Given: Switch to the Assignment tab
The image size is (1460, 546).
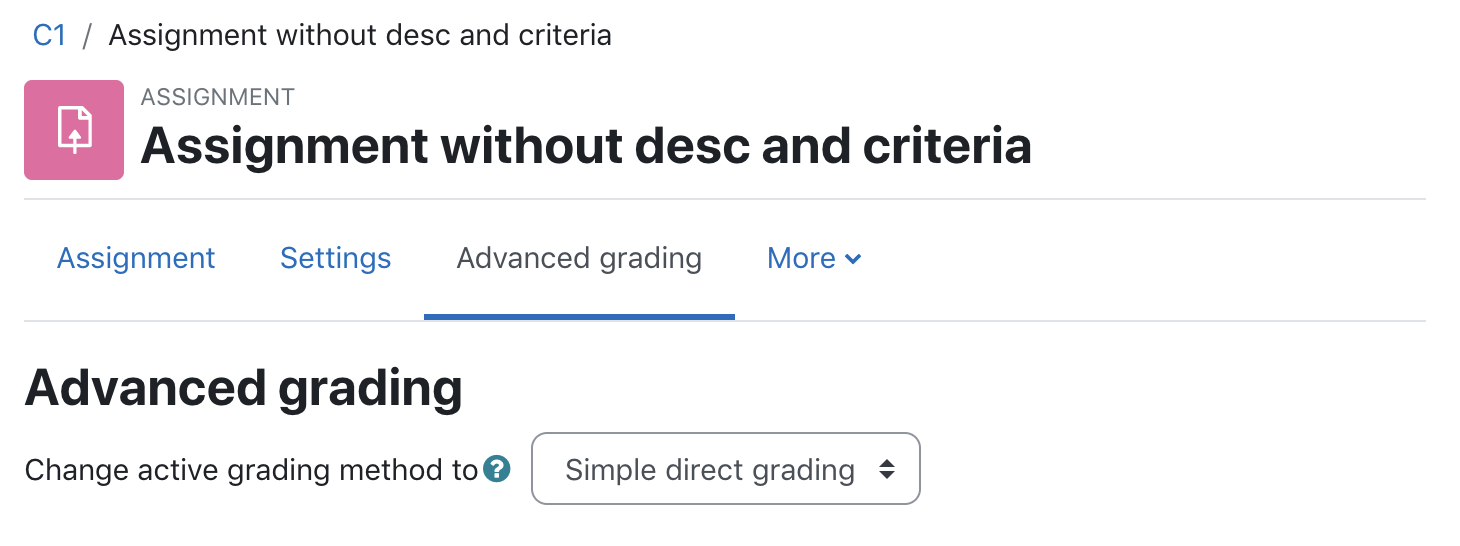Looking at the screenshot, I should point(136,258).
